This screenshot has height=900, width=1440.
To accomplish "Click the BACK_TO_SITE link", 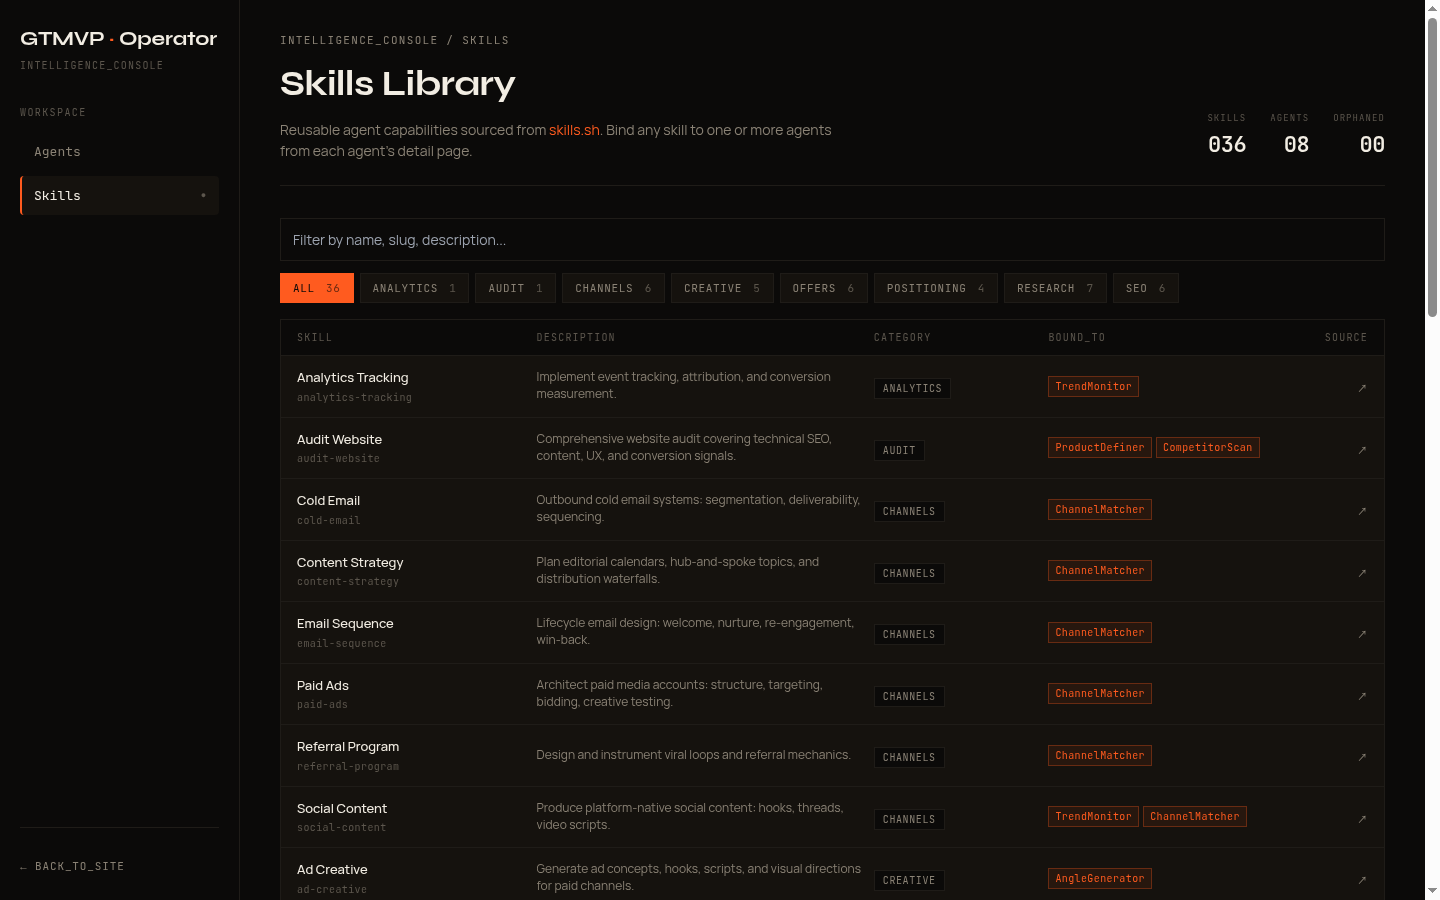I will click(72, 866).
